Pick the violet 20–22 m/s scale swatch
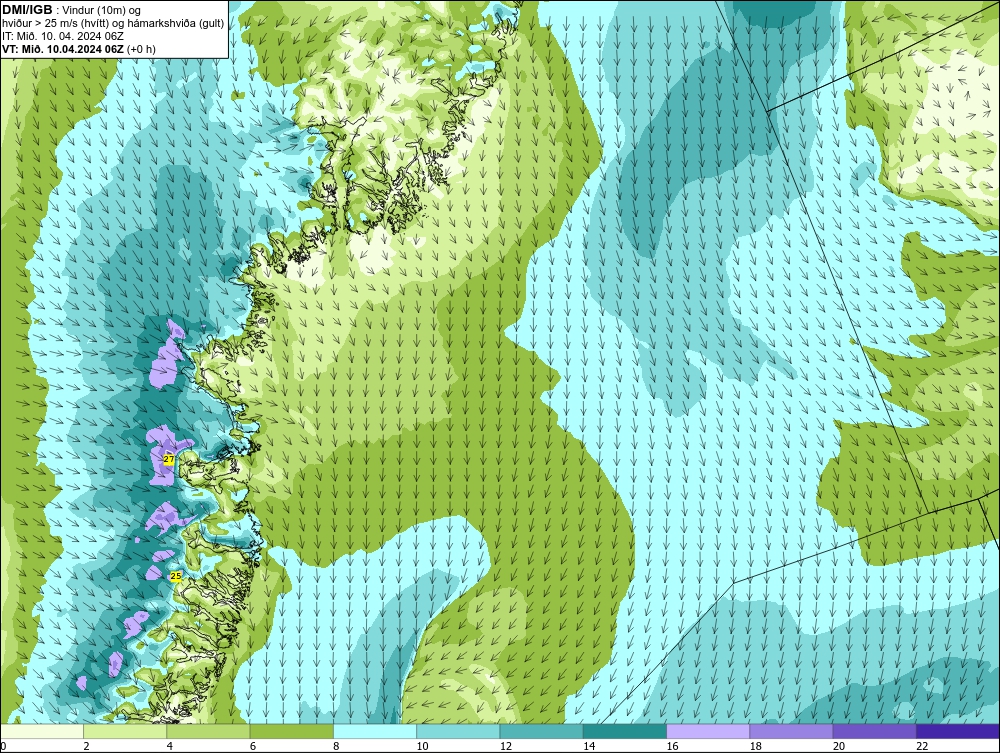The width and height of the screenshot is (1000, 753). (x=874, y=731)
